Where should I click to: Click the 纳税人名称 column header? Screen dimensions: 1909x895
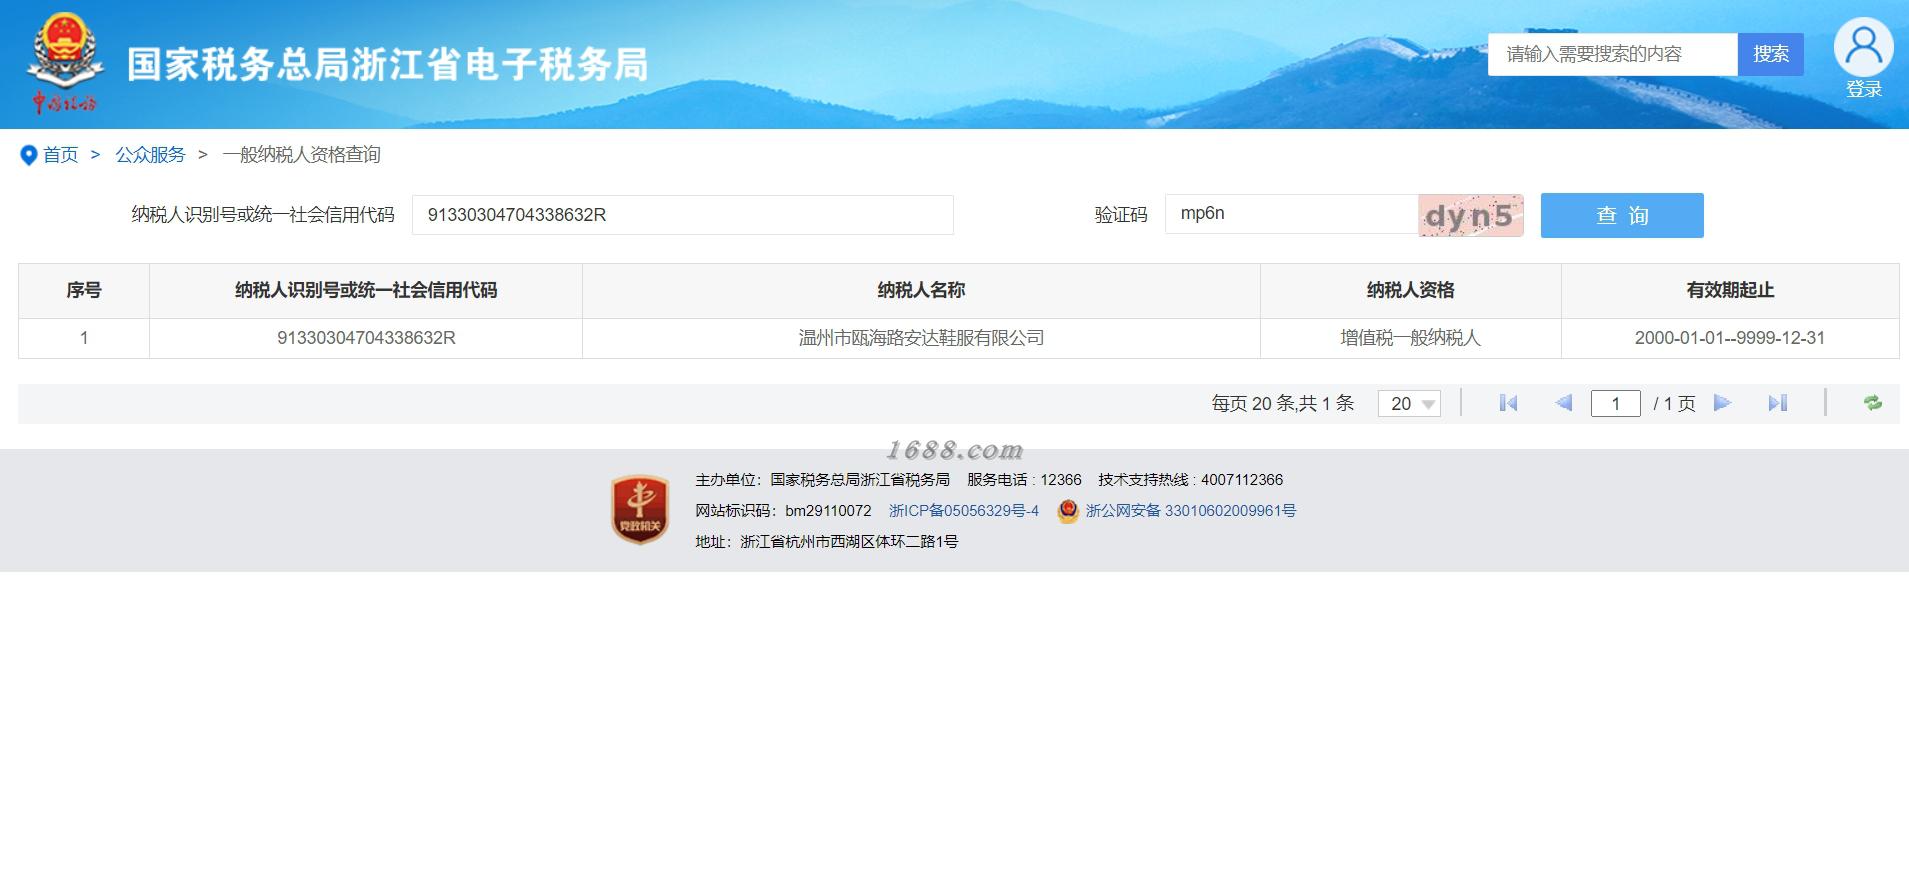tap(921, 291)
